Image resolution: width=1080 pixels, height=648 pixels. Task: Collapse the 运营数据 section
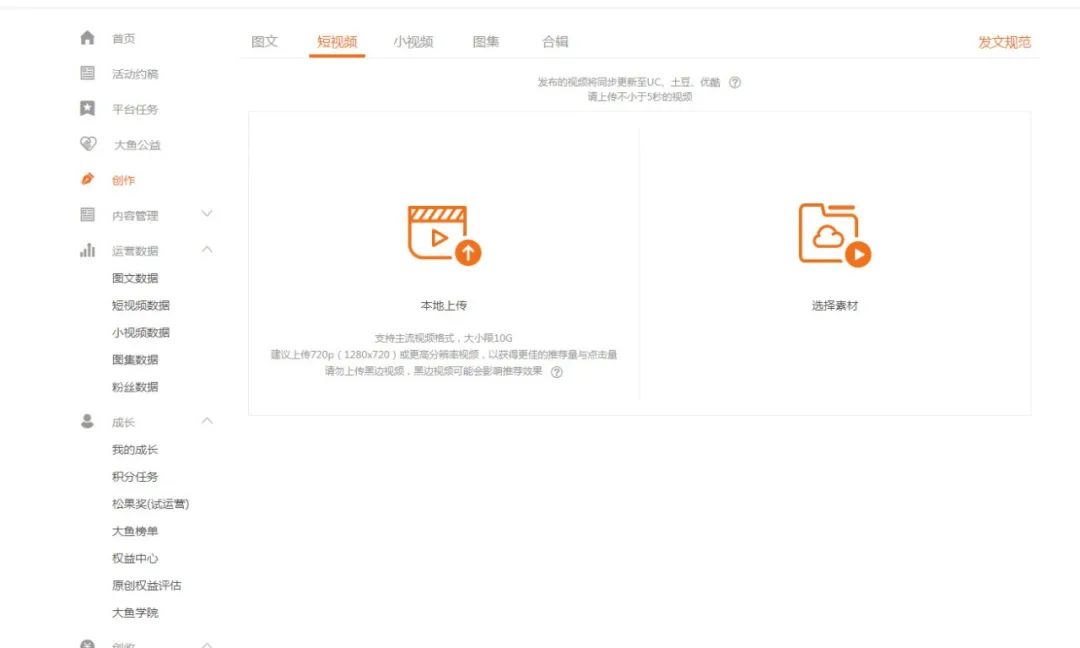coord(207,250)
